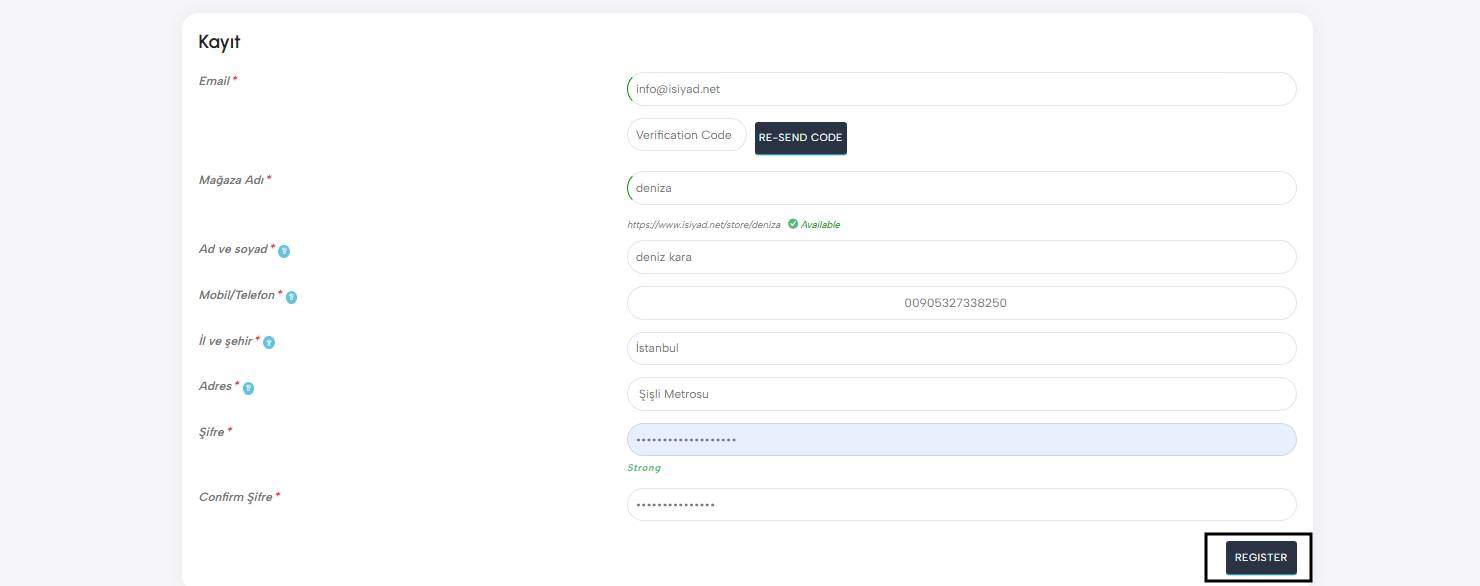Screen dimensions: 1480x586
Task: Select the address field with Şişli Metrosu
Action: pos(961,394)
